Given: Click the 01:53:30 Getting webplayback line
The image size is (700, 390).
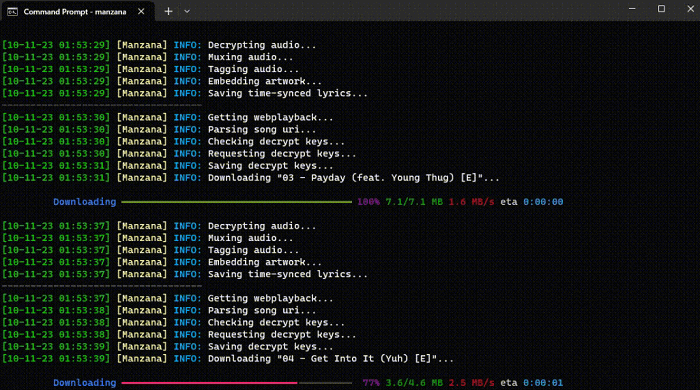Looking at the screenshot, I should (168, 117).
